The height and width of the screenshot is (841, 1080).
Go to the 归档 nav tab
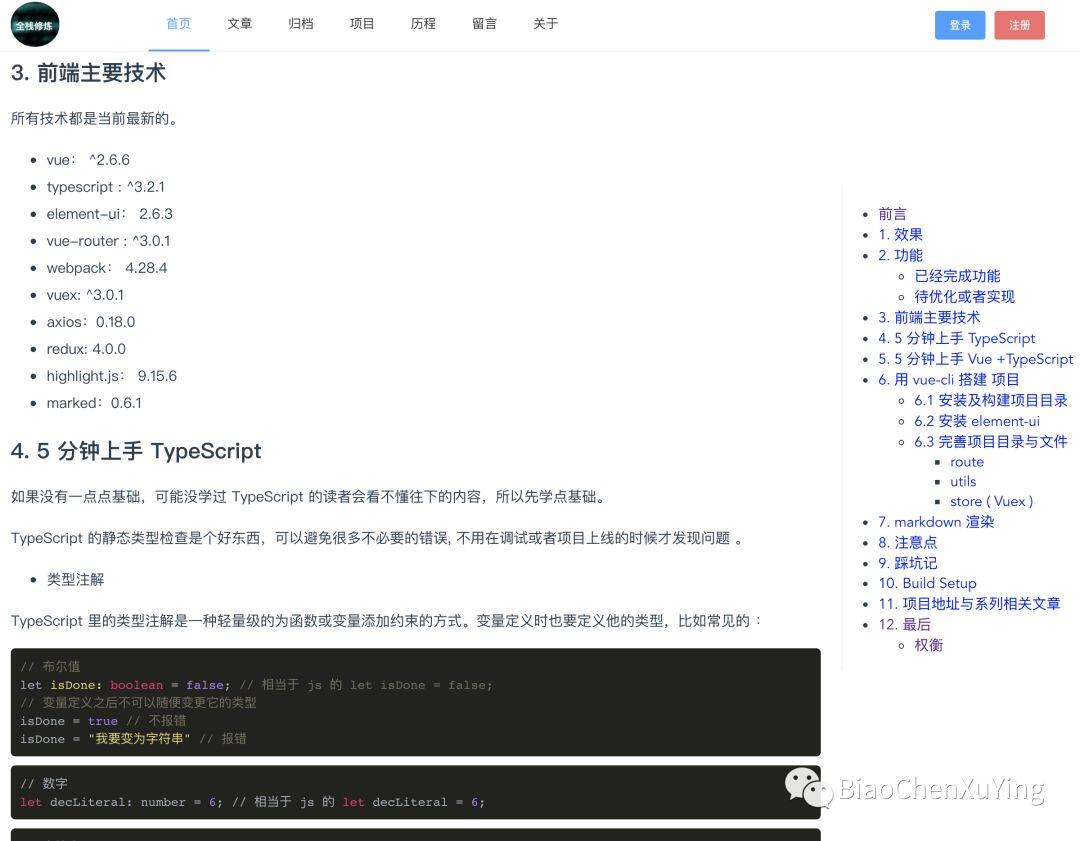point(301,24)
